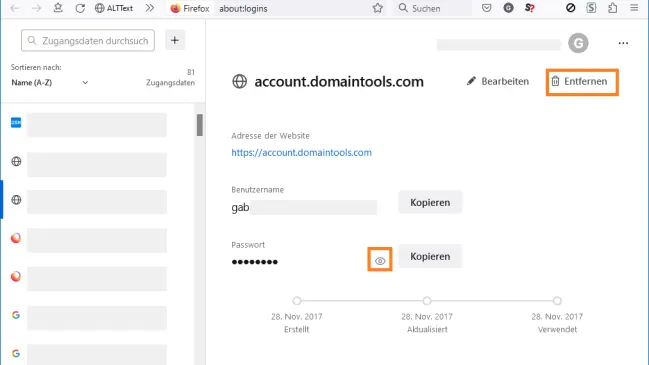
Task: Open the Pocket icon in the toolbar
Action: [487, 8]
